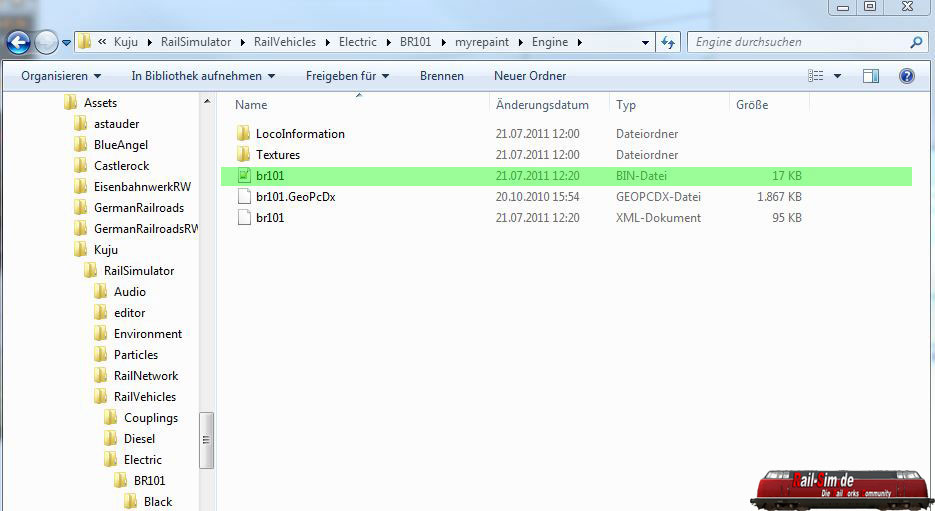Click the Couplings folder icon in tree
The height and width of the screenshot is (511, 935).
pyautogui.click(x=111, y=417)
